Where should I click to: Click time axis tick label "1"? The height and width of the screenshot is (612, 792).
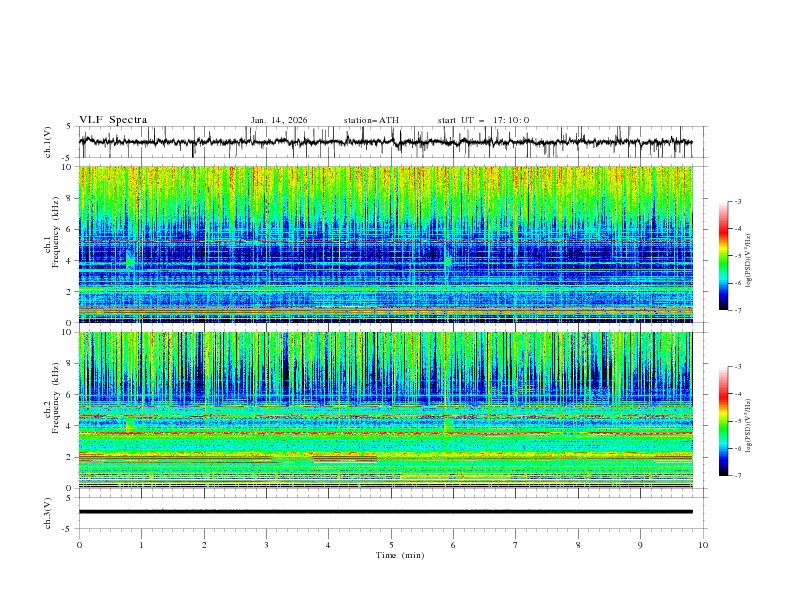(141, 545)
